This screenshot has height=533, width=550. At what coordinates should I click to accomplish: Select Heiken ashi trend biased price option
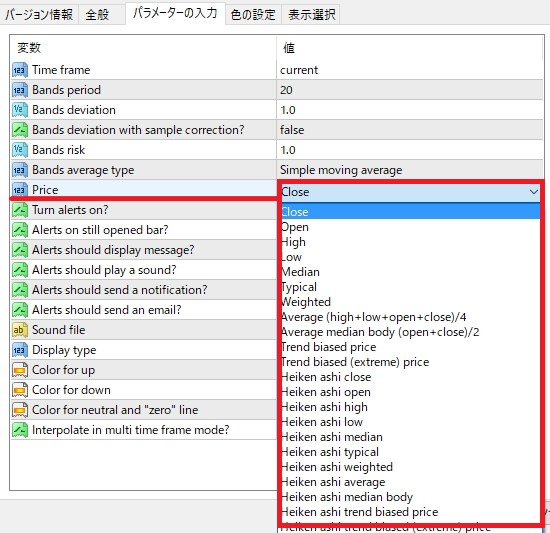[x=410, y=512]
